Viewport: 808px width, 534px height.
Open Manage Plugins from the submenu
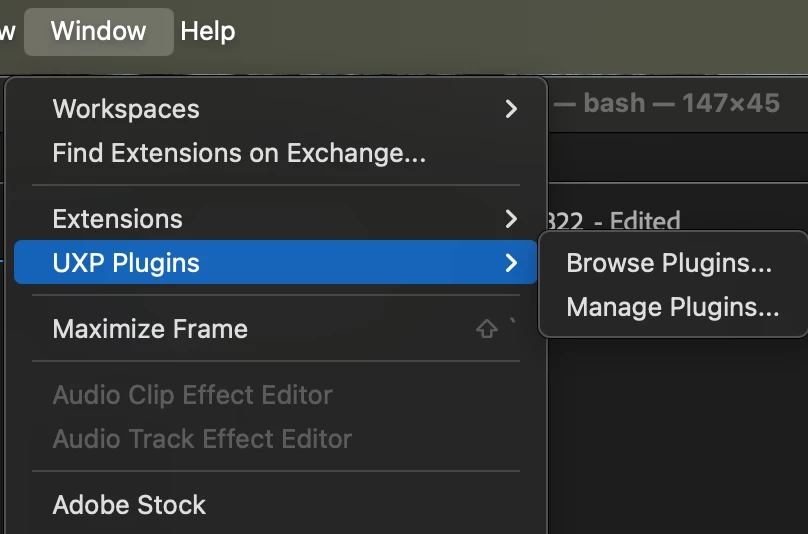coord(672,307)
